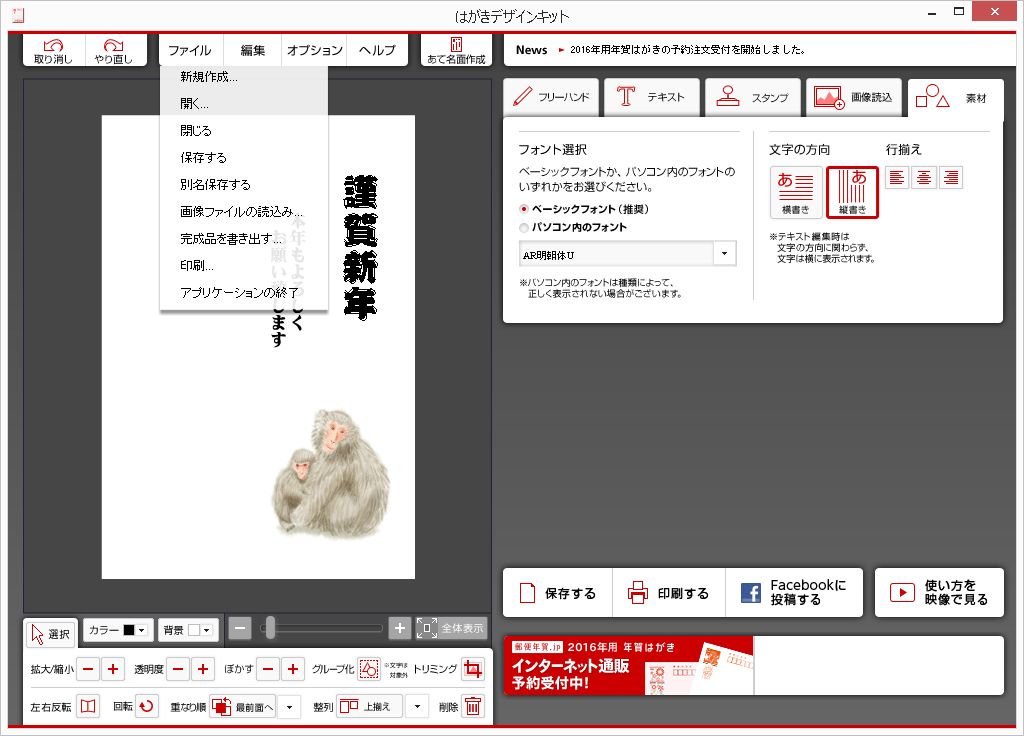Click the flip horizontal (左右反転) icon

(88, 707)
